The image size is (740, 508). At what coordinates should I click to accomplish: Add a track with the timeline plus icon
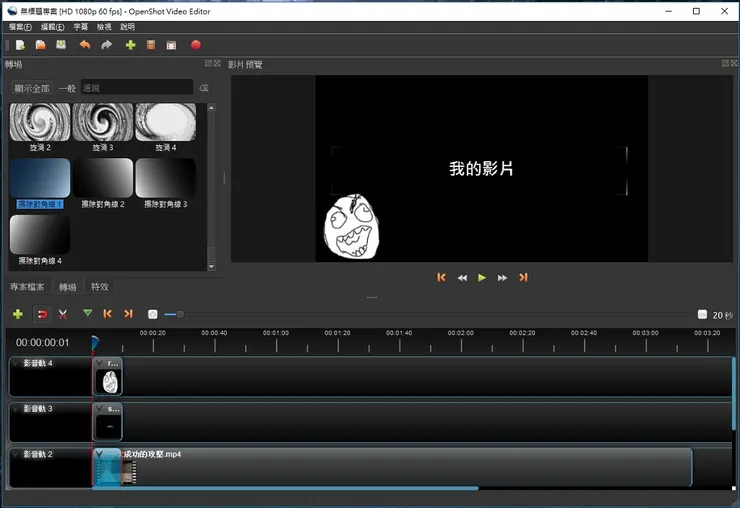[18, 314]
